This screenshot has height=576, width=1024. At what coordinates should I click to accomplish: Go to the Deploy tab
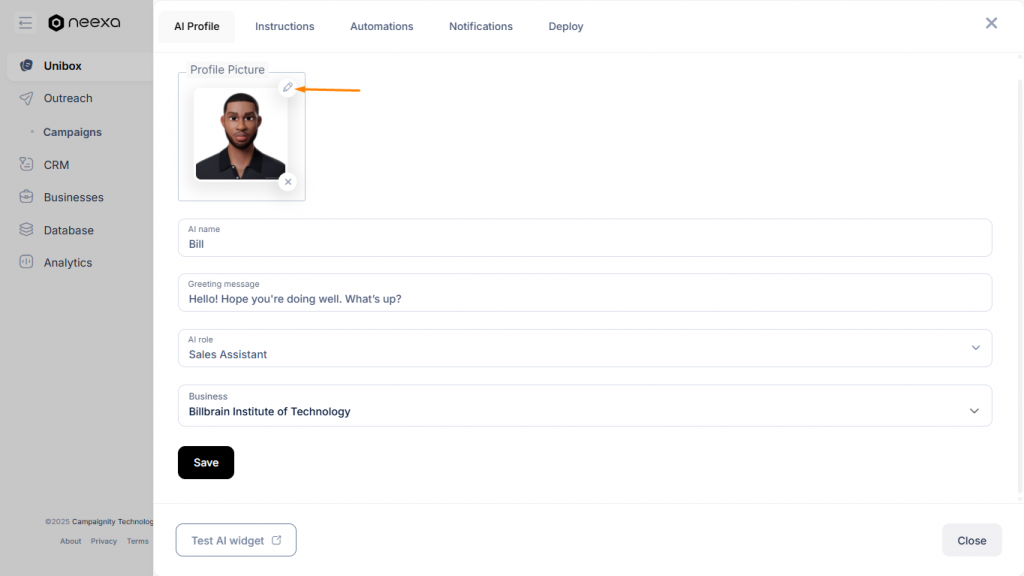(x=566, y=26)
